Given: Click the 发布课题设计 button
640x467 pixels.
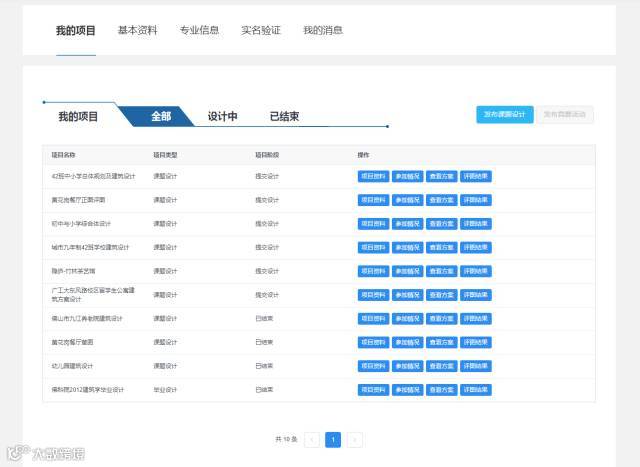Looking at the screenshot, I should coord(505,114).
